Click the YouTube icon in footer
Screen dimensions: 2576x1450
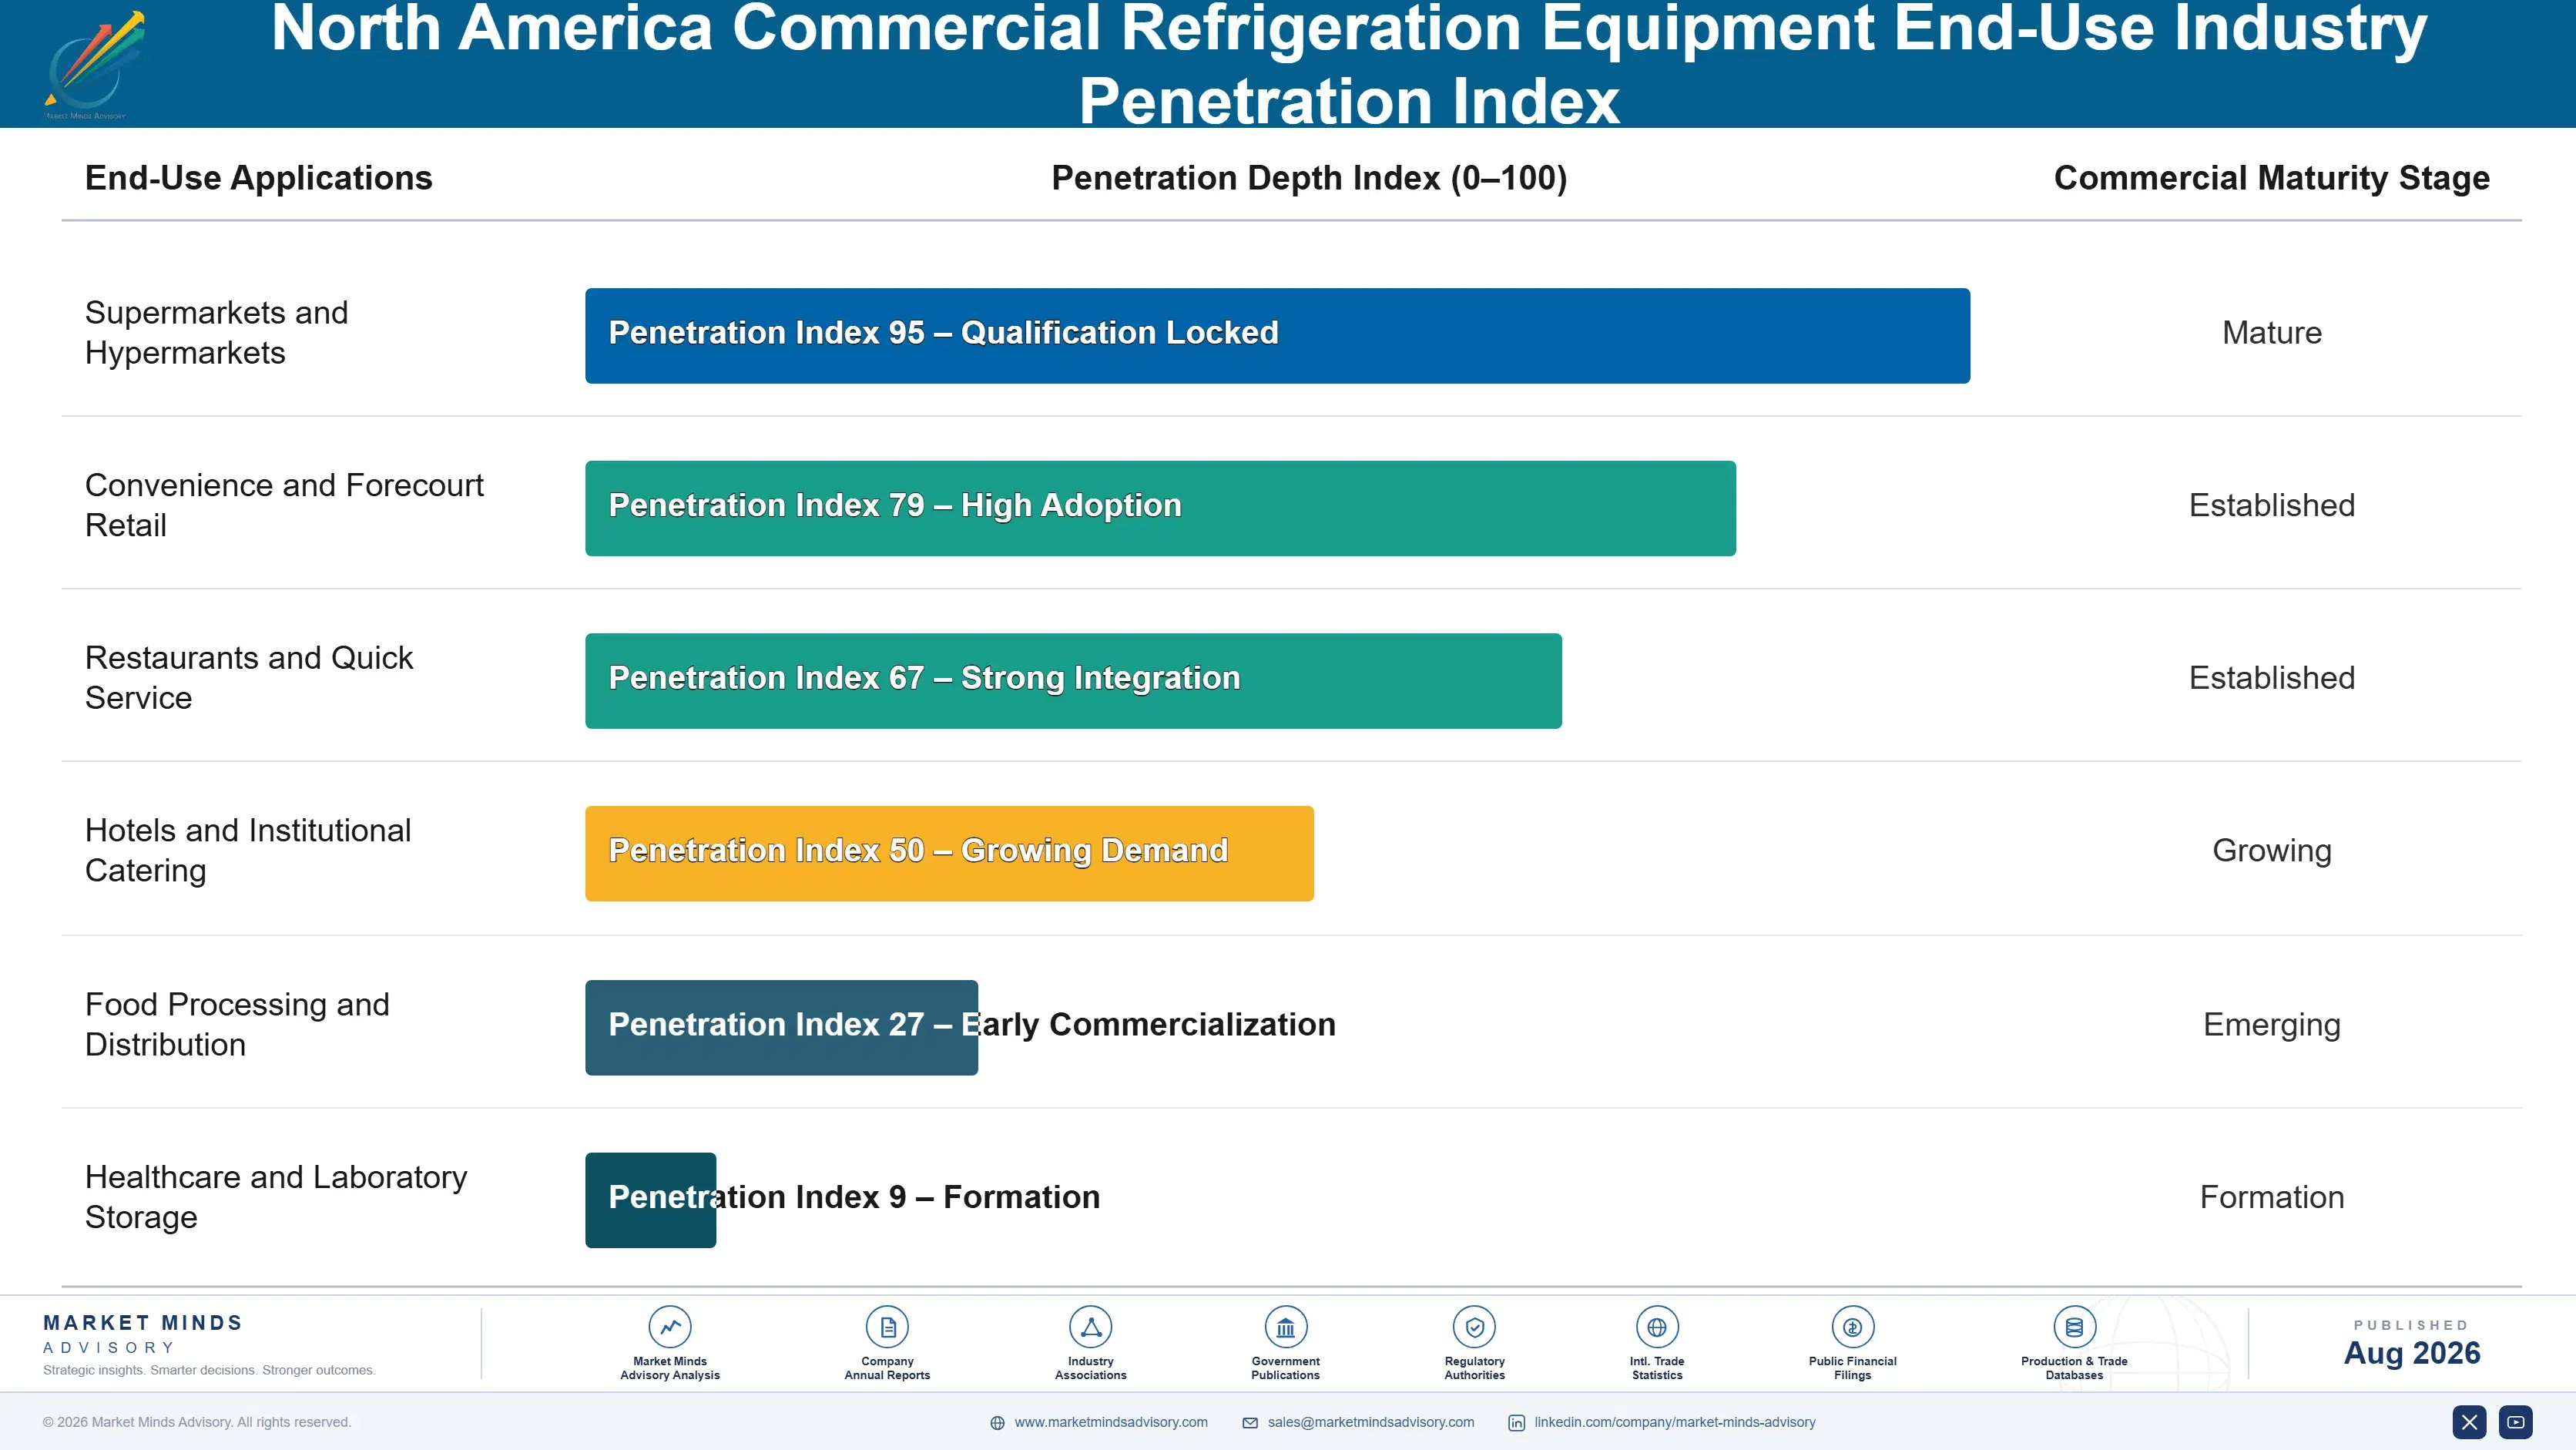[2516, 1422]
